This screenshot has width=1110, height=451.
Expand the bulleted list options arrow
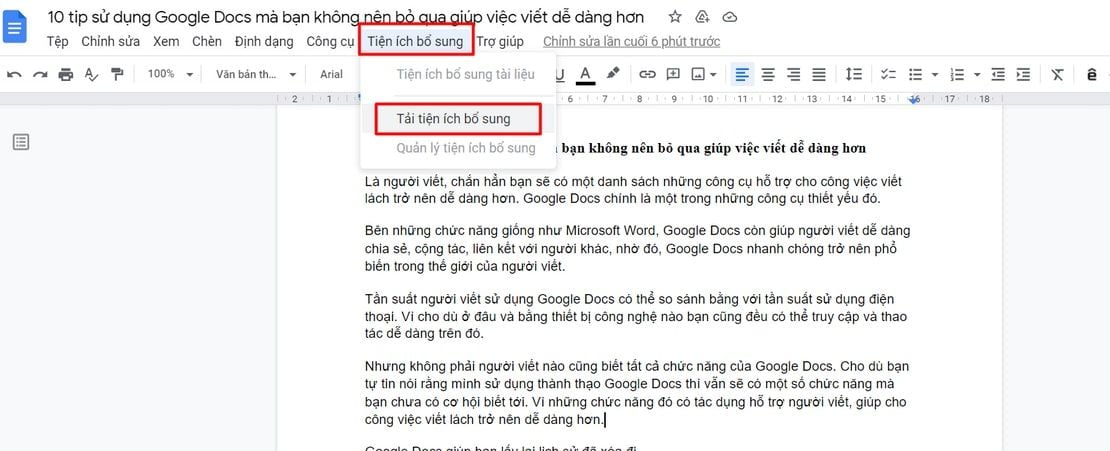point(934,74)
